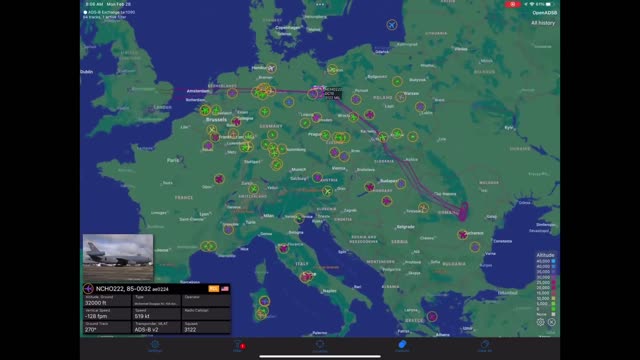Select the highlighted blue Overlays tab
This screenshot has height=360, width=640.
(402, 346)
